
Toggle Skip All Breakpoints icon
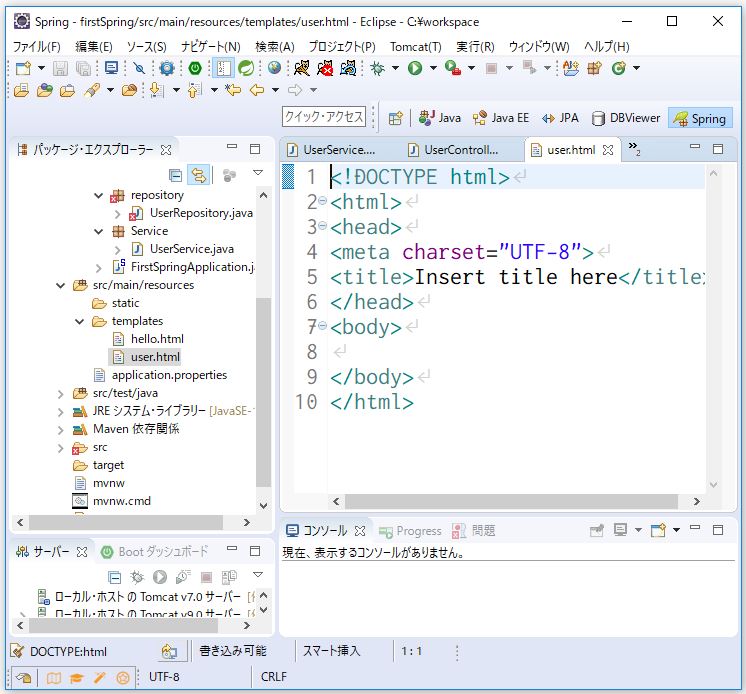pyautogui.click(x=139, y=68)
